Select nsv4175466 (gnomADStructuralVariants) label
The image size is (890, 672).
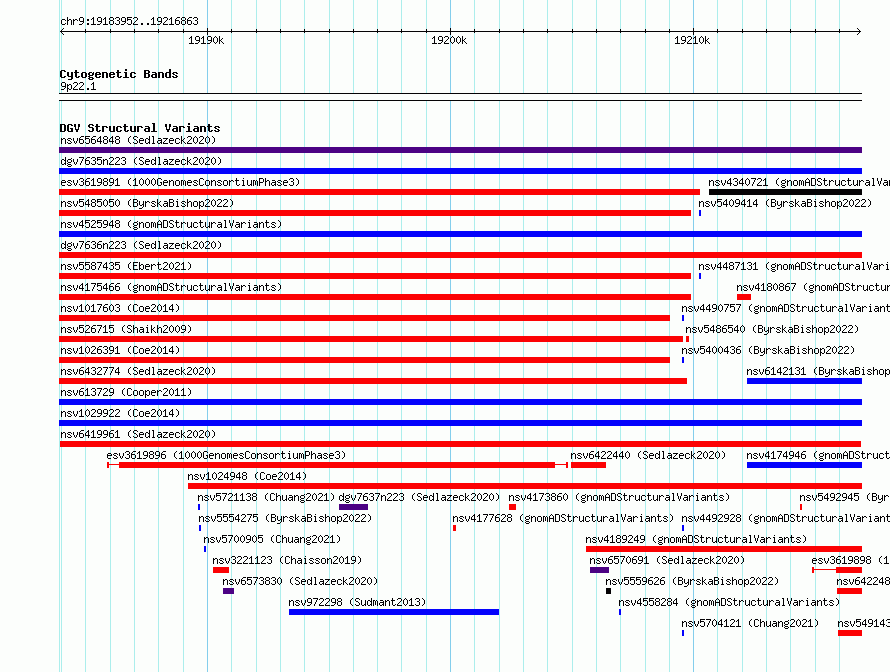171,287
